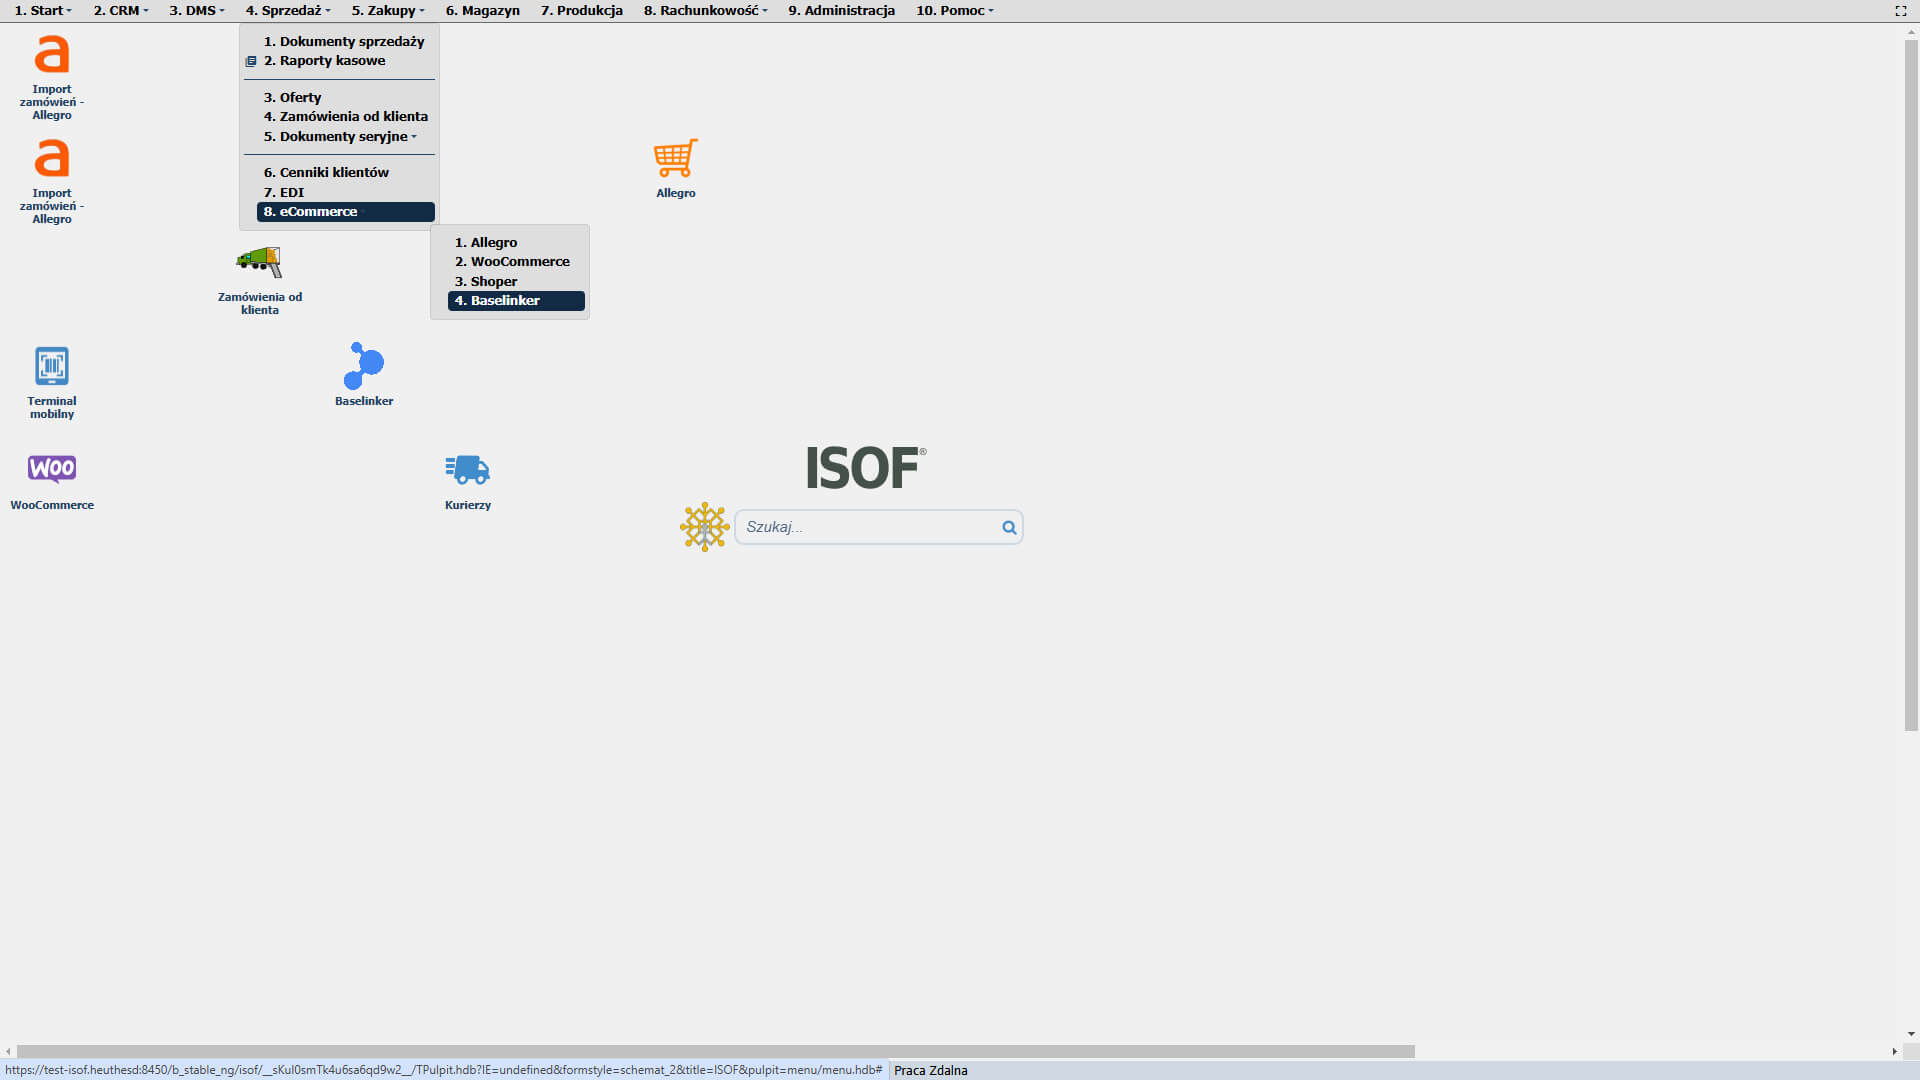Click the scroll up arrow on vertical scrollbar
Viewport: 1920px width, 1080px height.
click(1911, 32)
